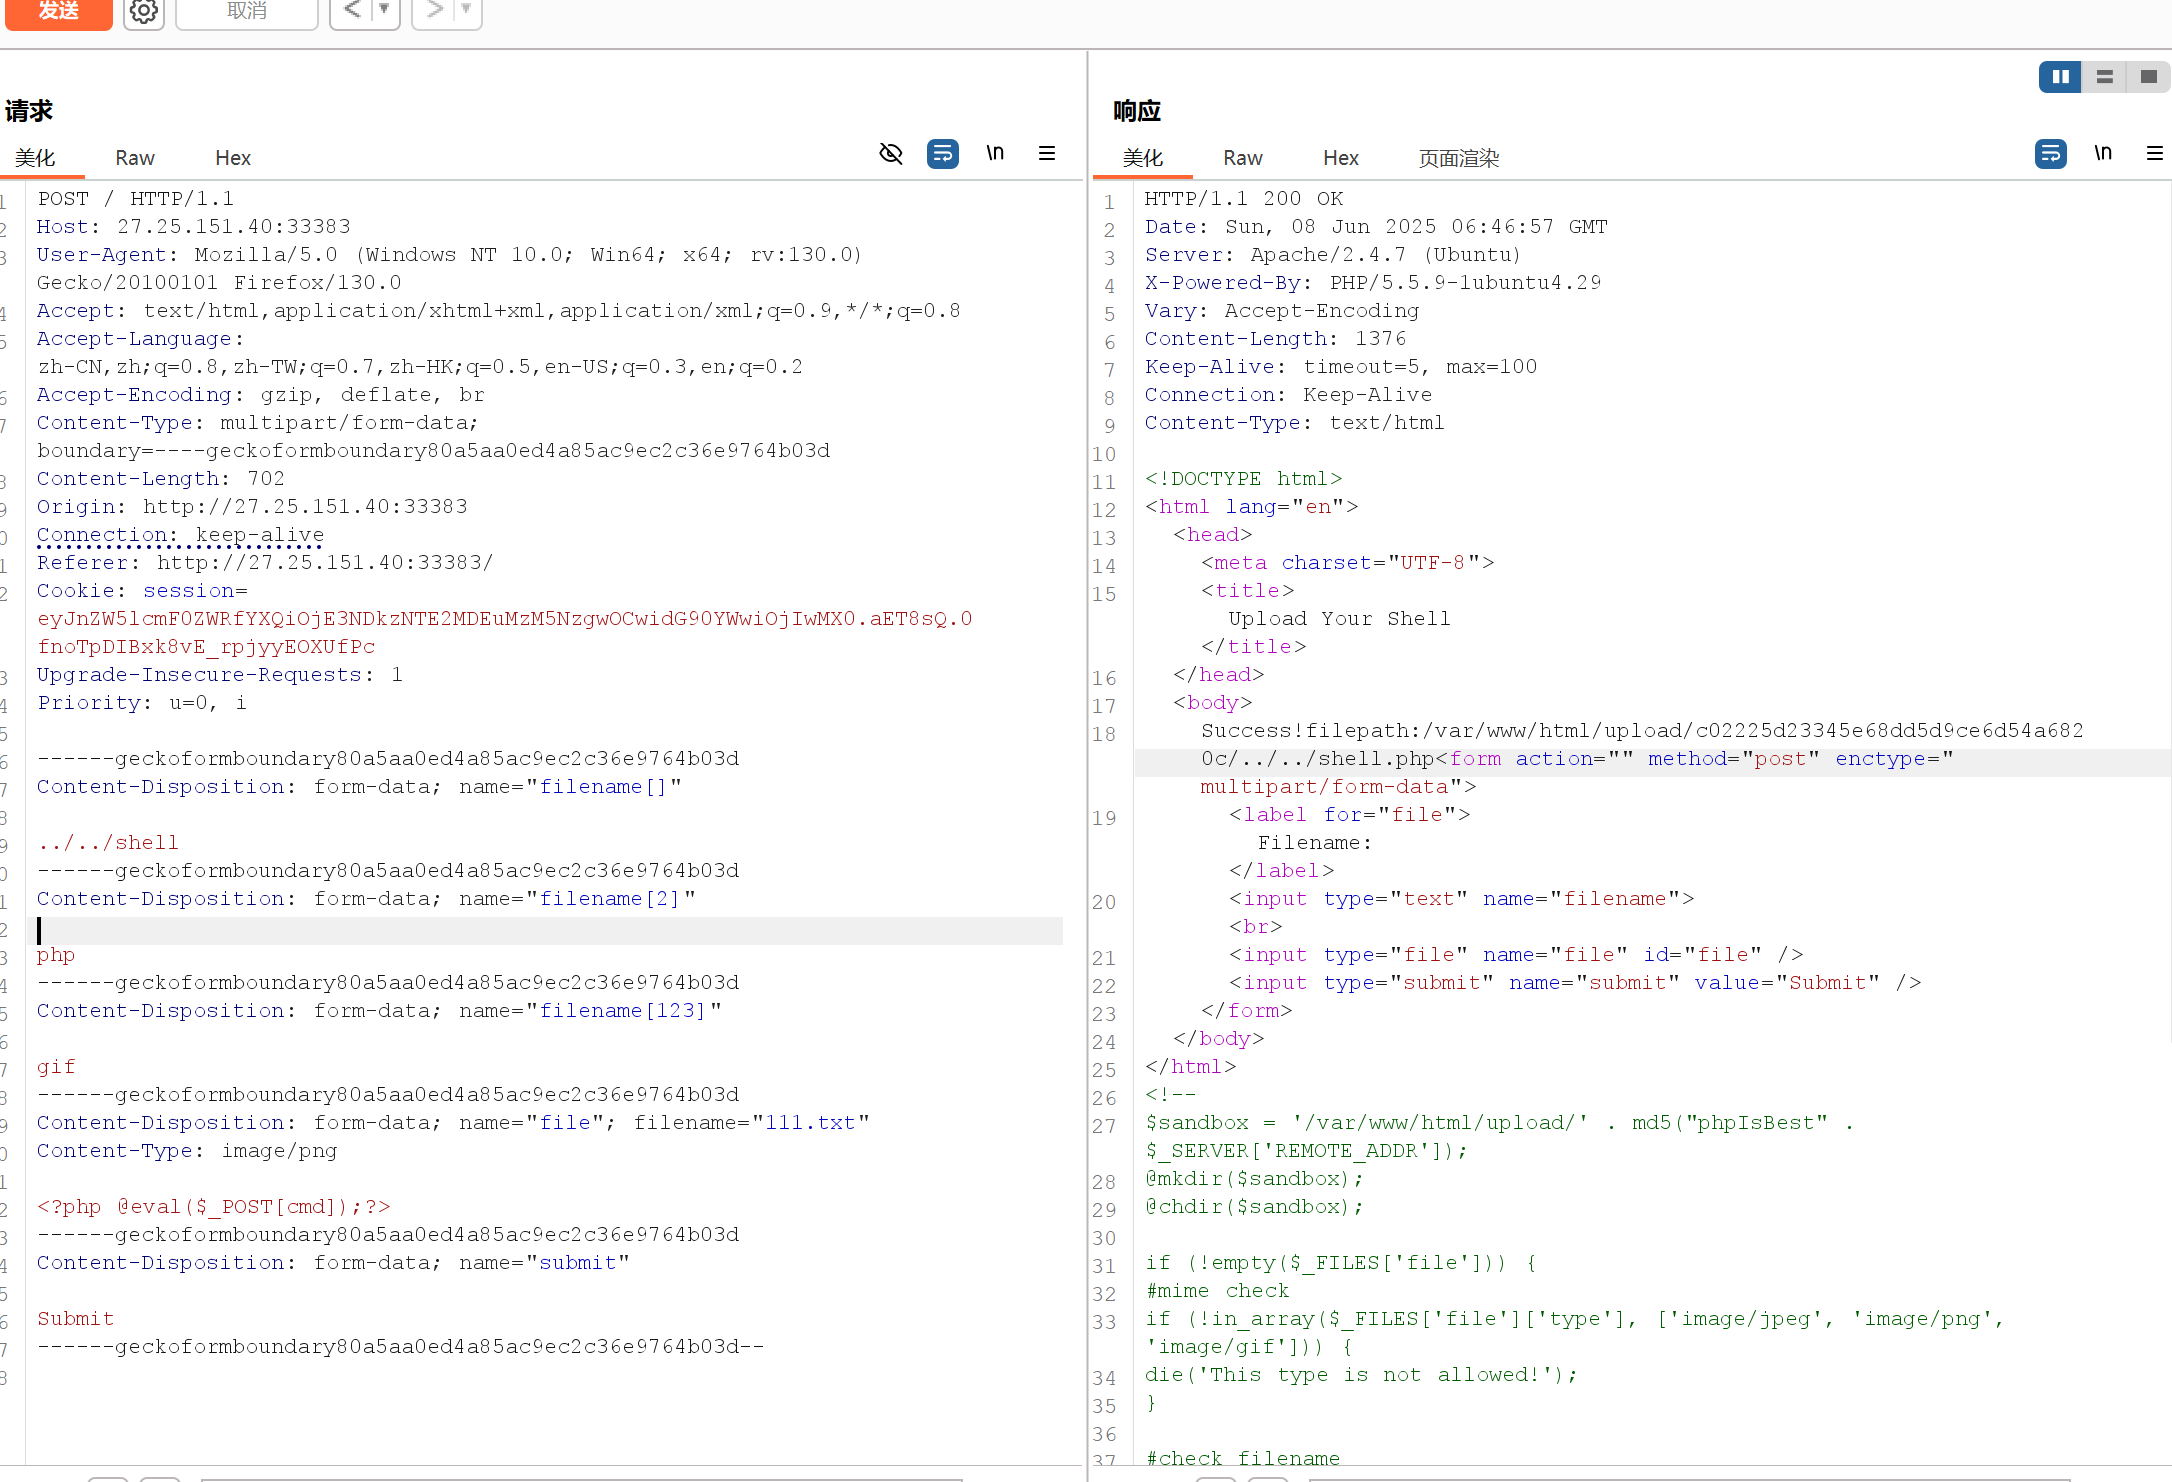Go to previous request with back arrow
Image resolution: width=2172 pixels, height=1482 pixels.
(x=352, y=11)
